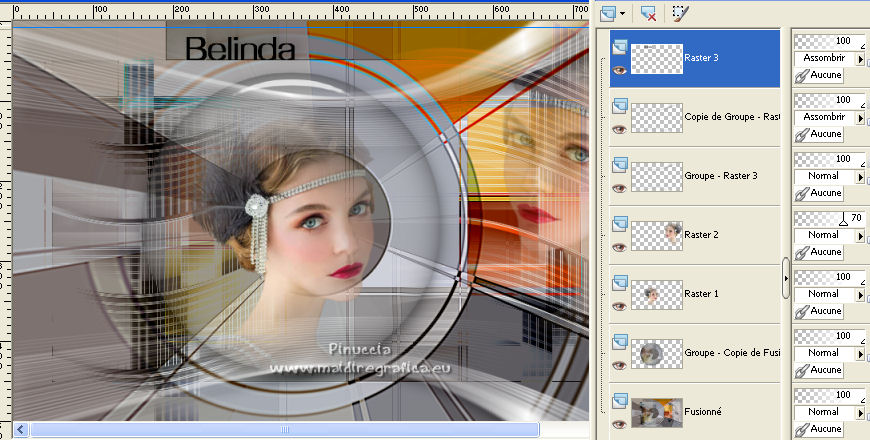Image resolution: width=870 pixels, height=440 pixels.
Task: Toggle visibility of Groupe - Copie de Fusi layer
Action: (619, 365)
